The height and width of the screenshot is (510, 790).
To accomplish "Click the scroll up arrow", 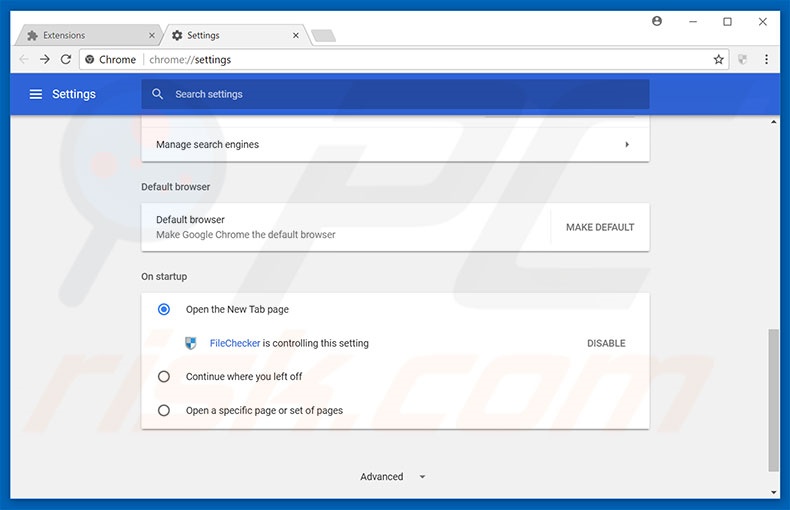I will pyautogui.click(x=773, y=122).
